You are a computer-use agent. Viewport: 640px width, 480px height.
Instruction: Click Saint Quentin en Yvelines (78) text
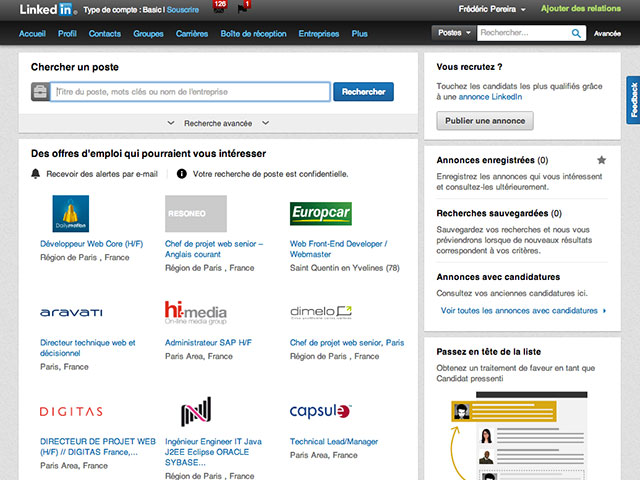pos(344,268)
